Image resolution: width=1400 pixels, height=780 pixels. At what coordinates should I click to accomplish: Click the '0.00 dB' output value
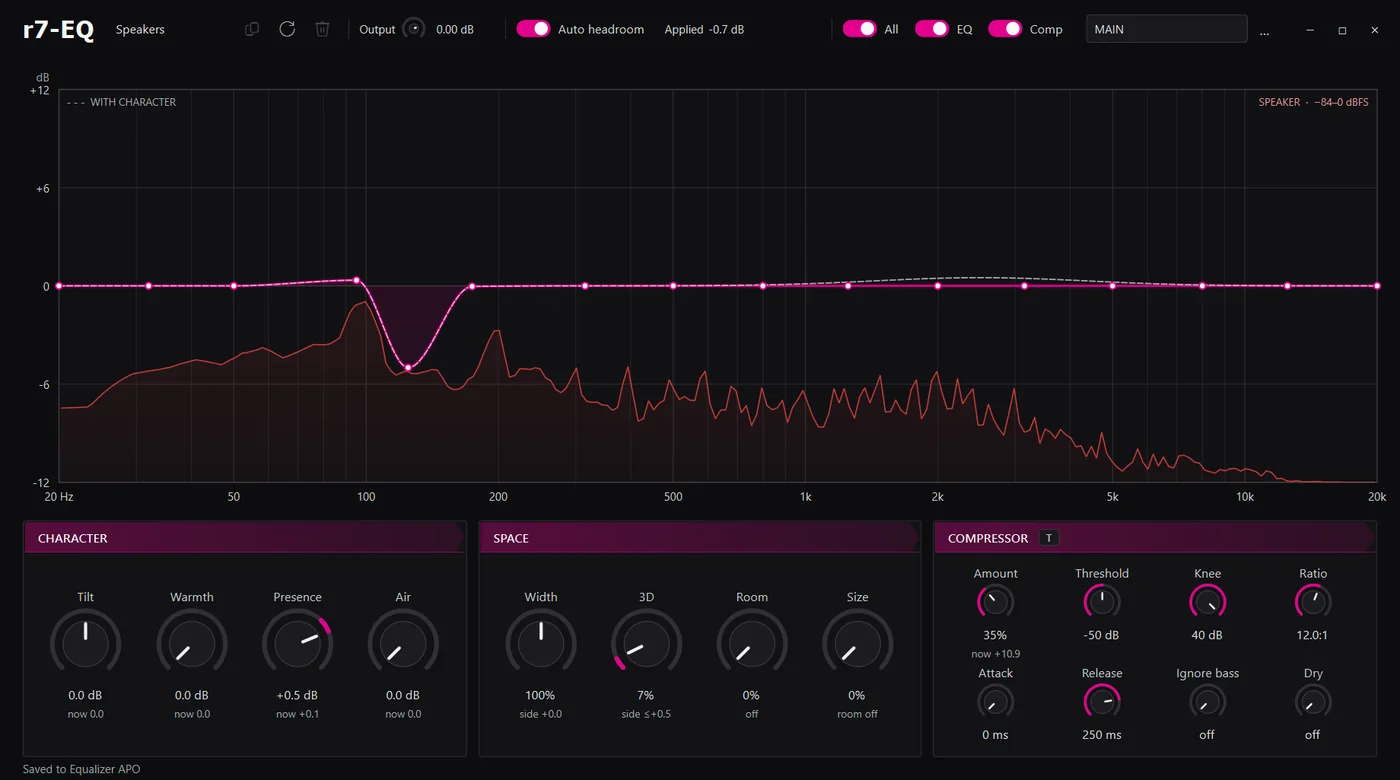click(x=455, y=29)
